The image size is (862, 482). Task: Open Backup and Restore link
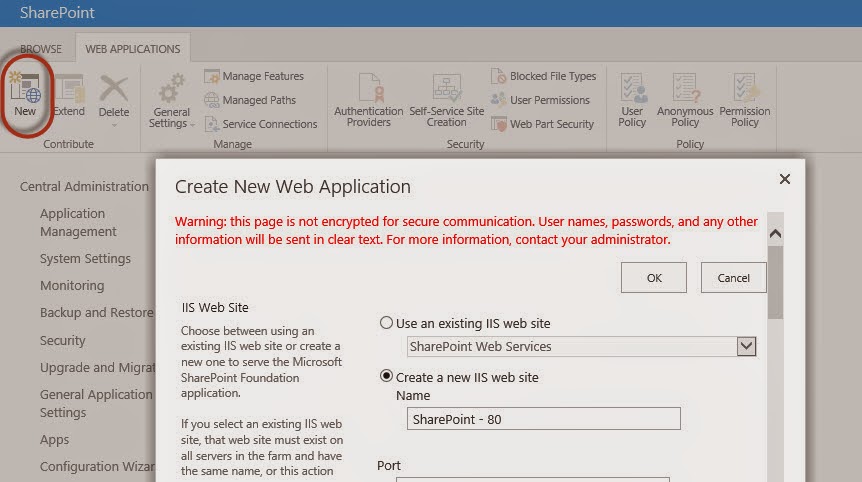point(97,312)
